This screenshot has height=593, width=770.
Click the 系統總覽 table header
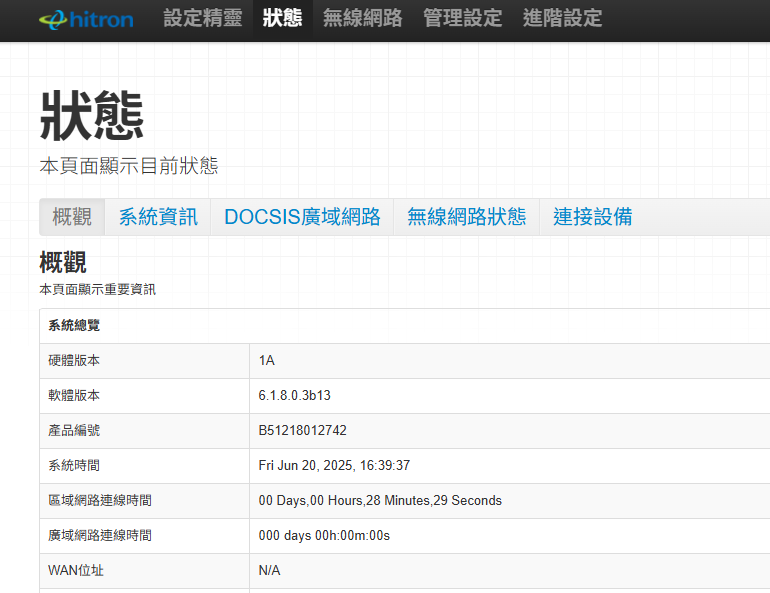pyautogui.click(x=405, y=326)
